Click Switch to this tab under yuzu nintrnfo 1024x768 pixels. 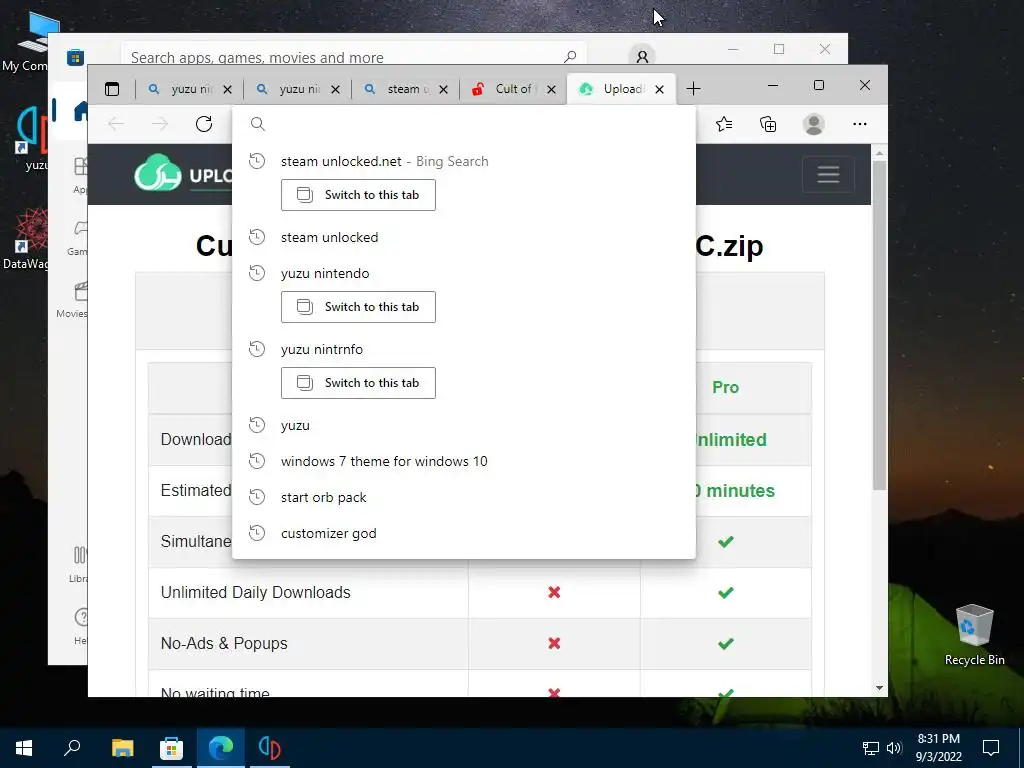click(358, 383)
